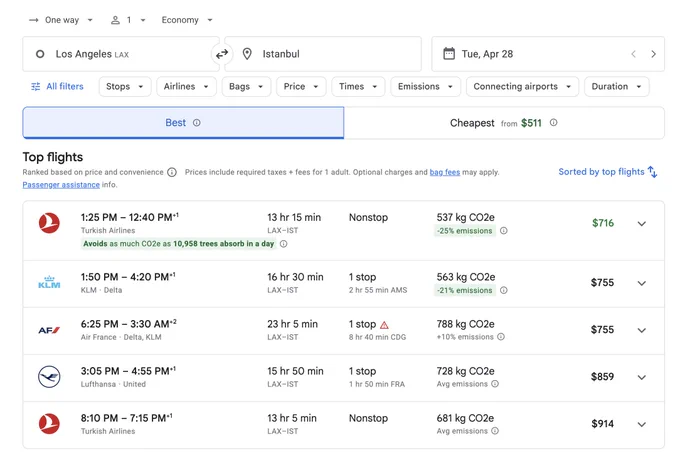Open the passenger count dropdown
The height and width of the screenshot is (458, 680).
tap(128, 20)
